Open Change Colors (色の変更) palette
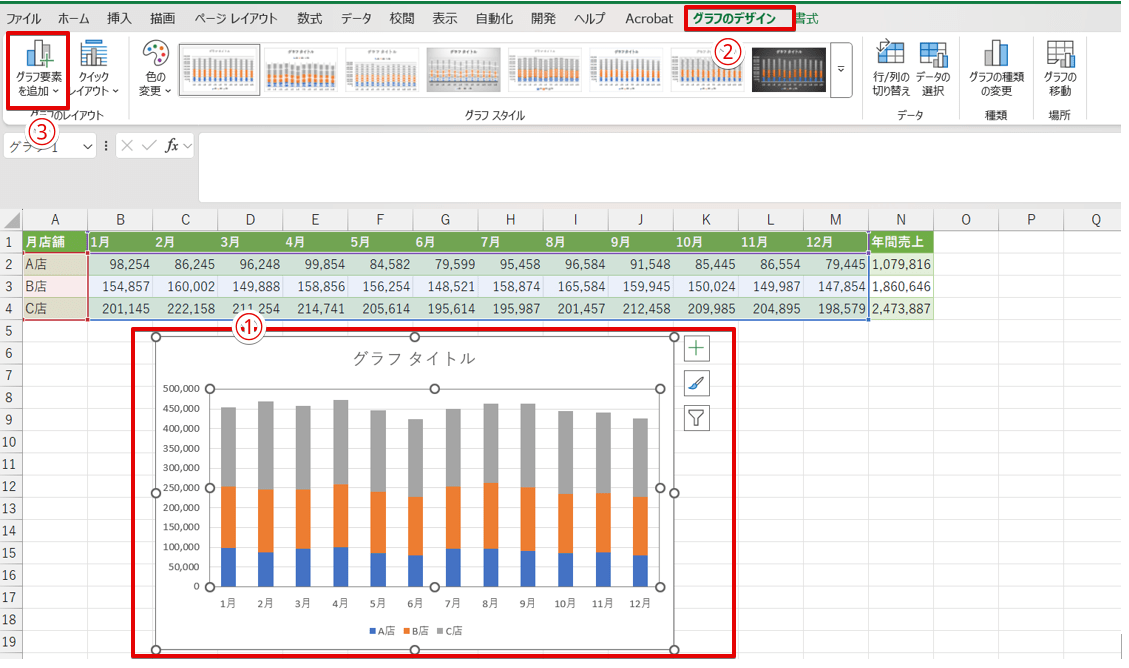The height and width of the screenshot is (668, 1129). (x=155, y=69)
